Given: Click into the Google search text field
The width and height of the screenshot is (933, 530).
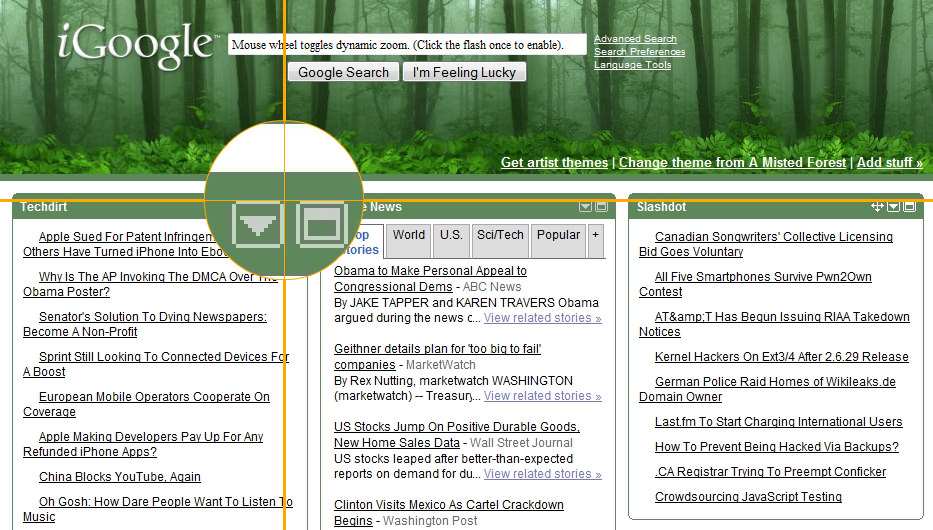Looking at the screenshot, I should tap(407, 45).
